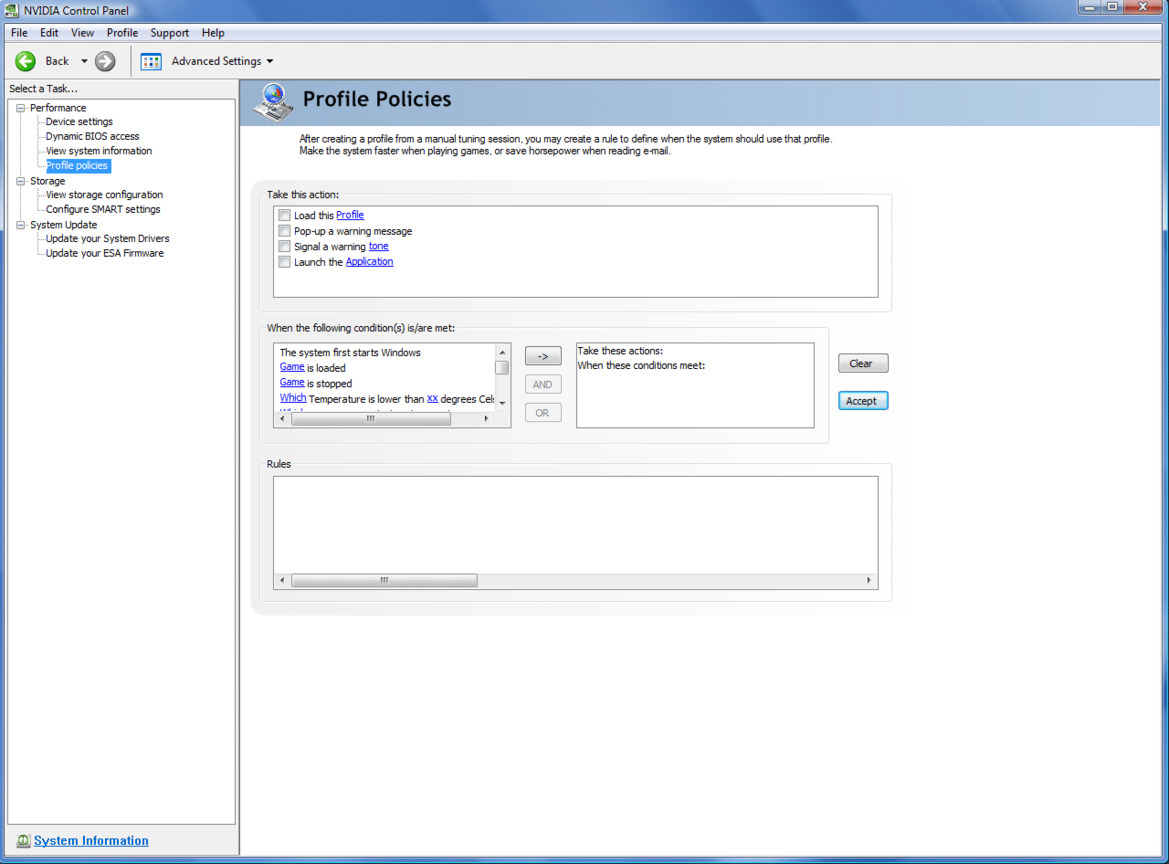This screenshot has height=864, width=1169.
Task: Collapse the Storage tree node
Action: (x=21, y=181)
